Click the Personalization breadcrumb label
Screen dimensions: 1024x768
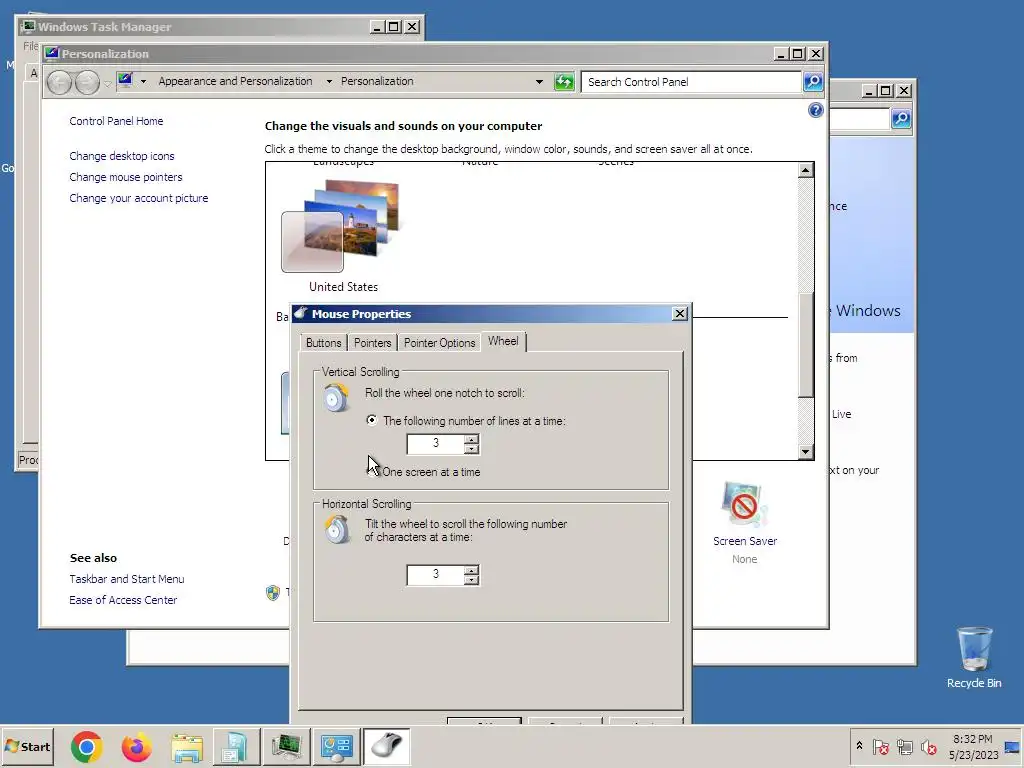coord(377,81)
